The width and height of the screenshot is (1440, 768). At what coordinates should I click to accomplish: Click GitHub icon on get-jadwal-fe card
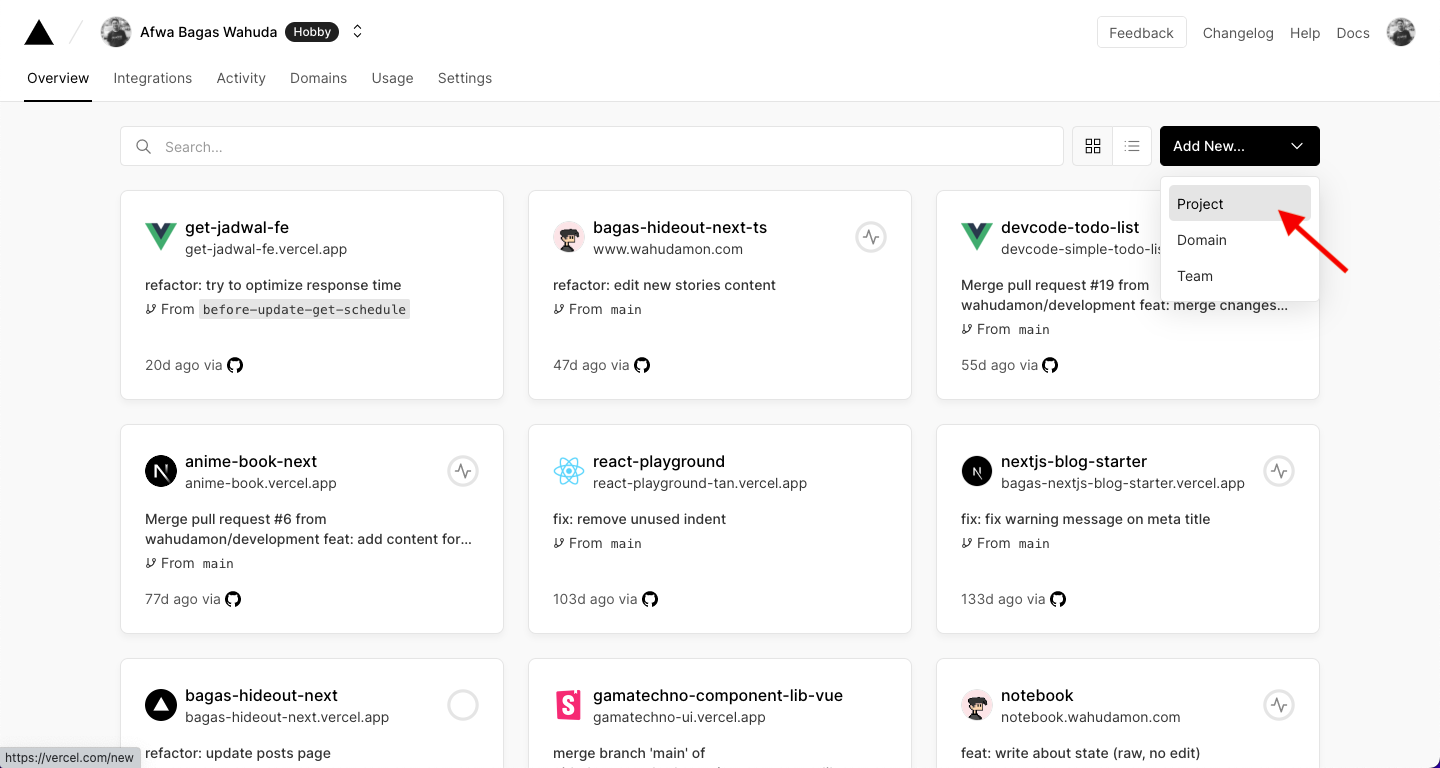[x=235, y=365]
